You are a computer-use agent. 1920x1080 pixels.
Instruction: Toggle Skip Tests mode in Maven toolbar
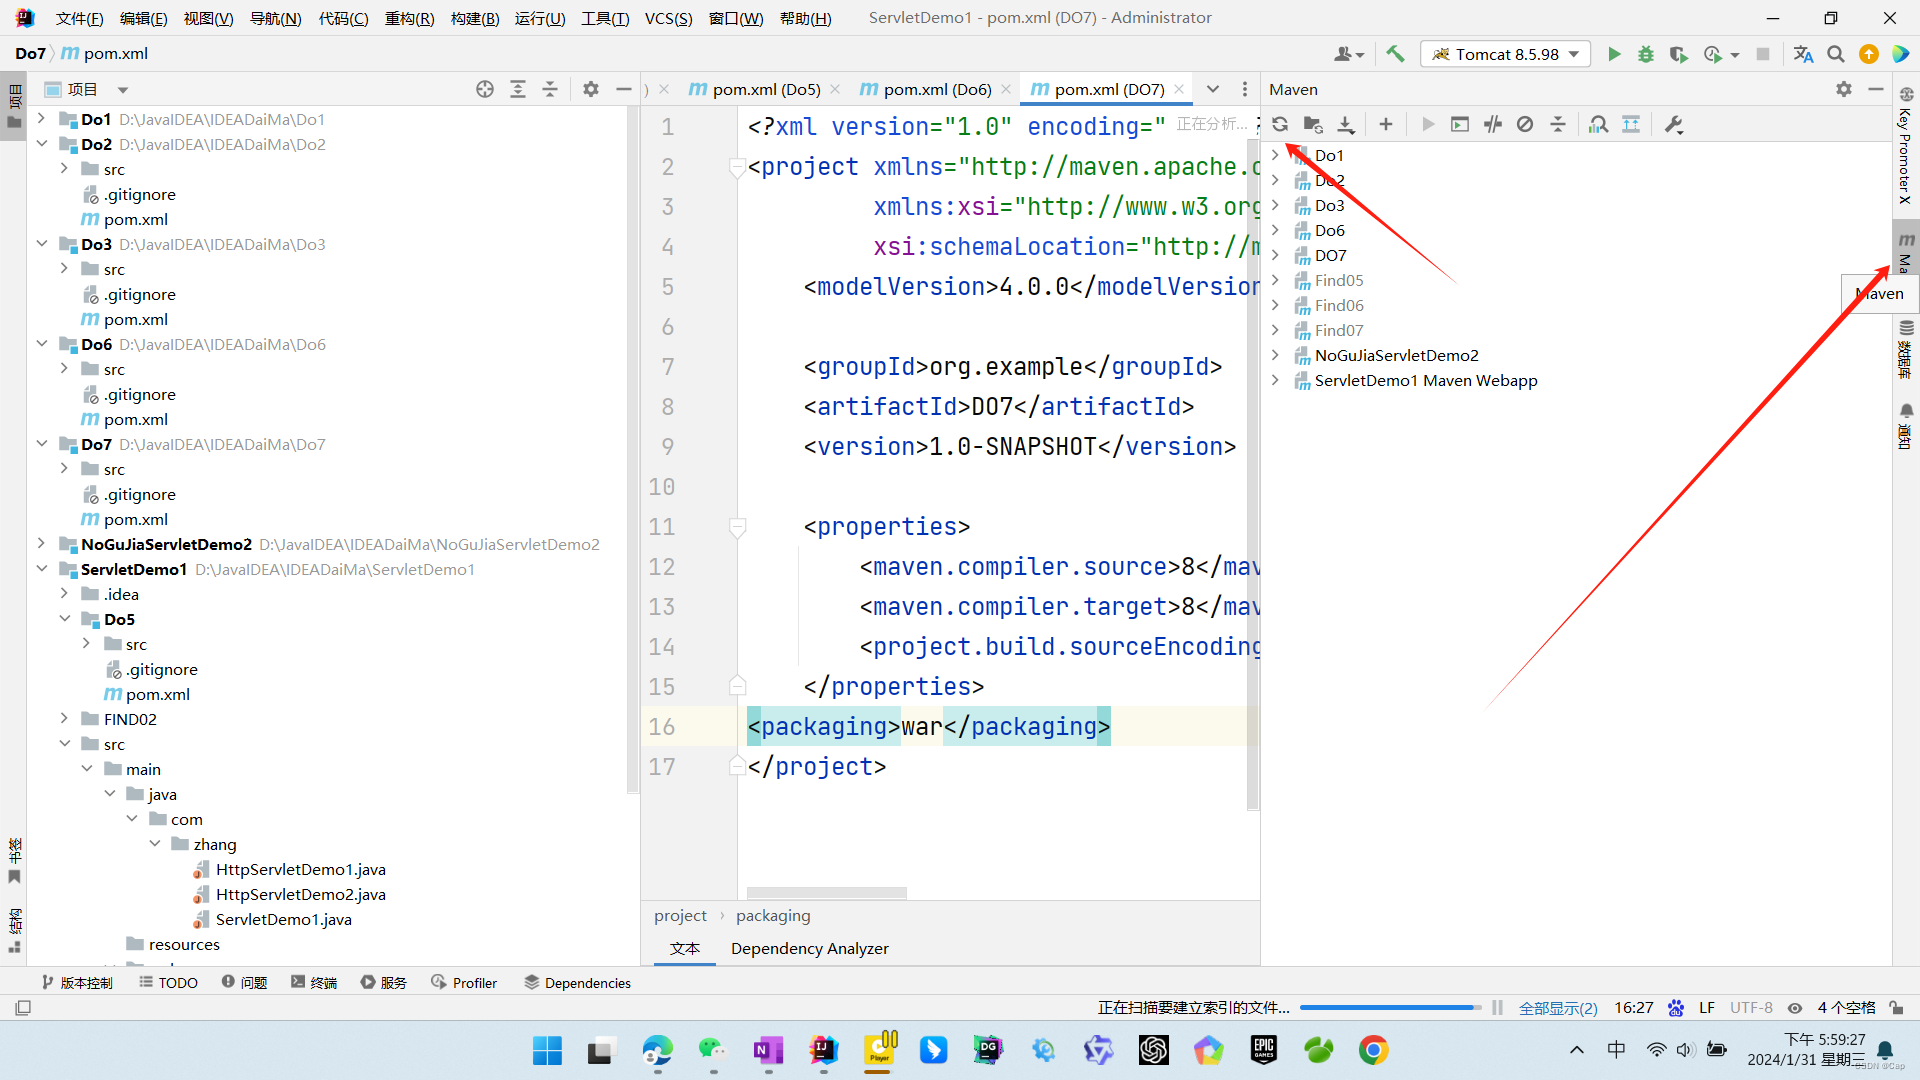click(1525, 125)
